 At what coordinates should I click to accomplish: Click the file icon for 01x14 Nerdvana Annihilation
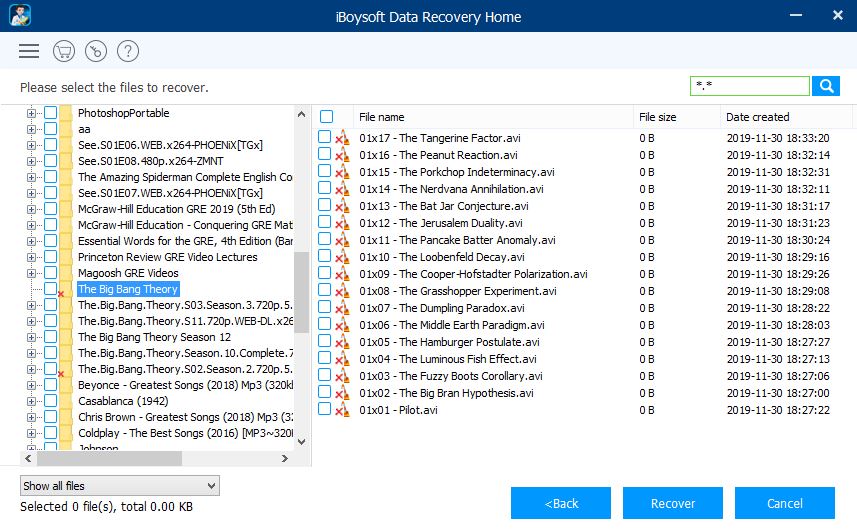click(x=343, y=189)
